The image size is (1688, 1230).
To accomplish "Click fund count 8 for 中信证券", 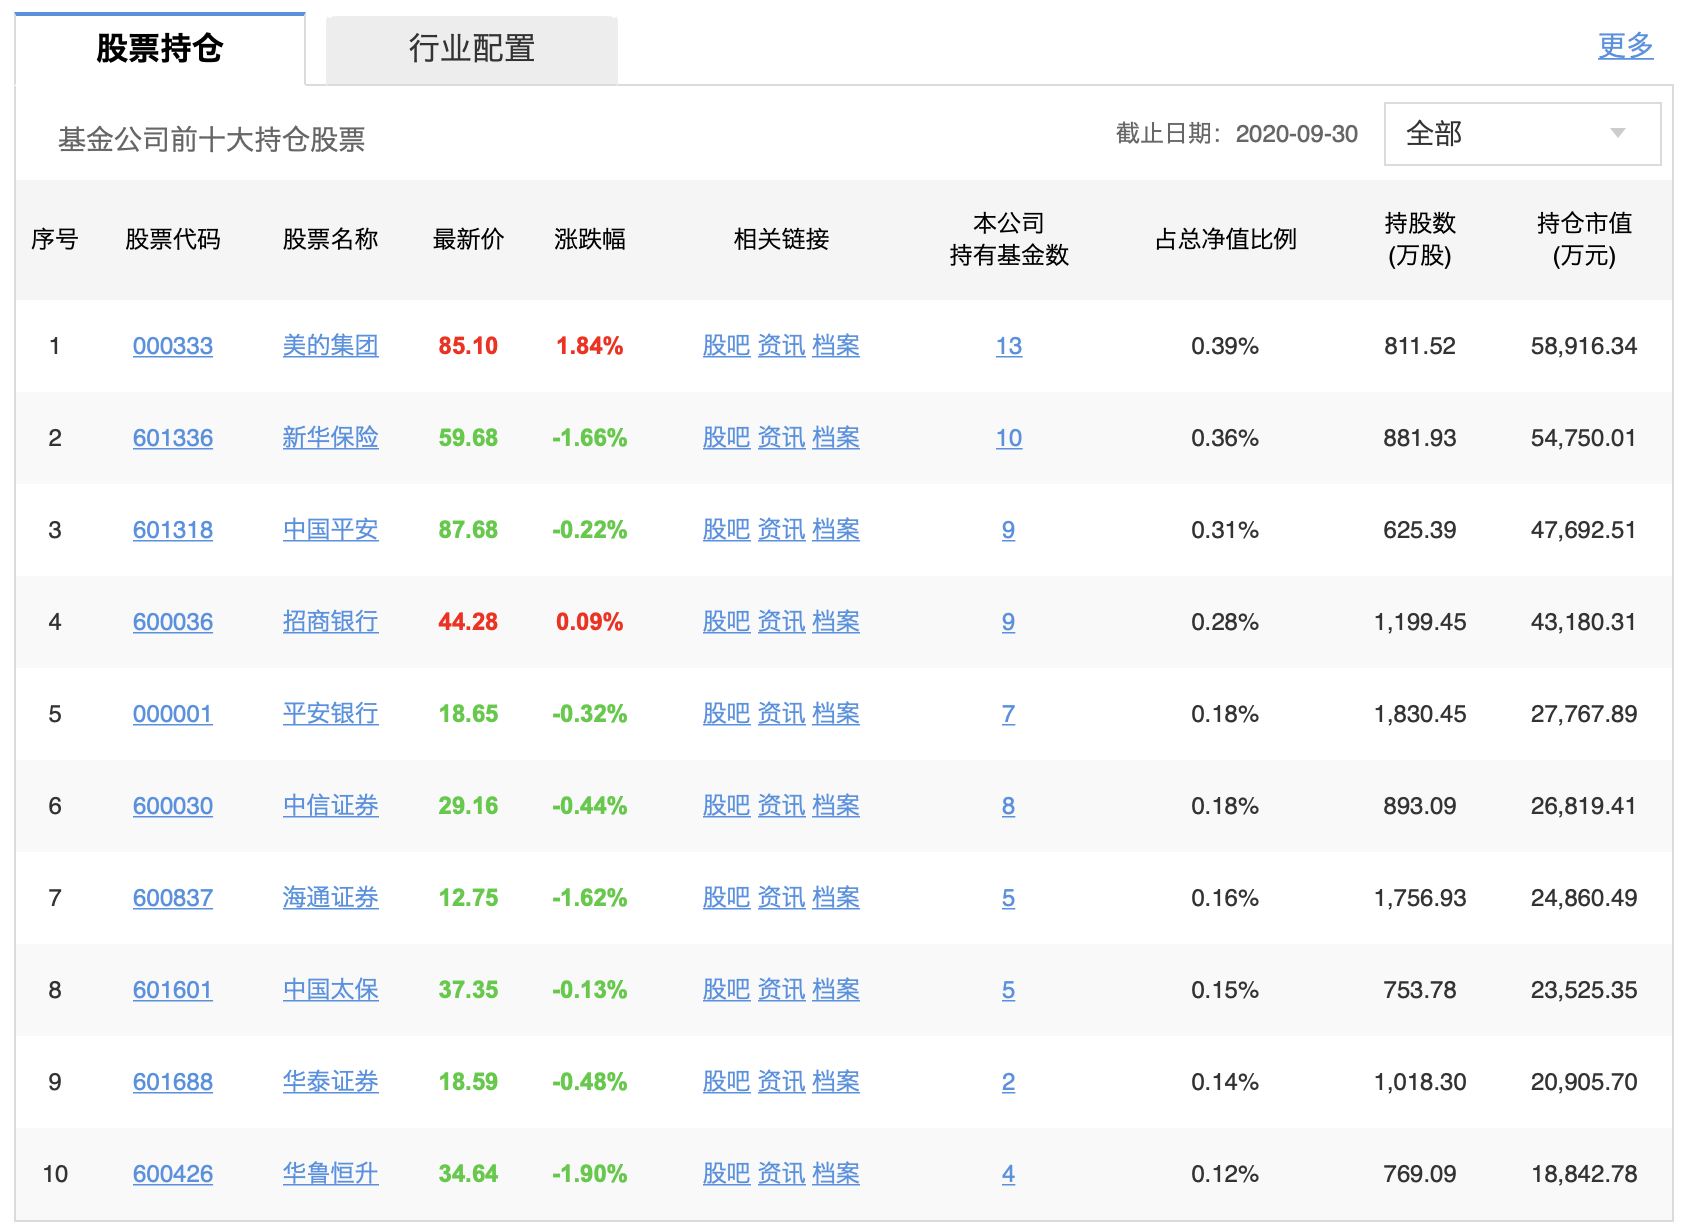I will pos(1009,806).
